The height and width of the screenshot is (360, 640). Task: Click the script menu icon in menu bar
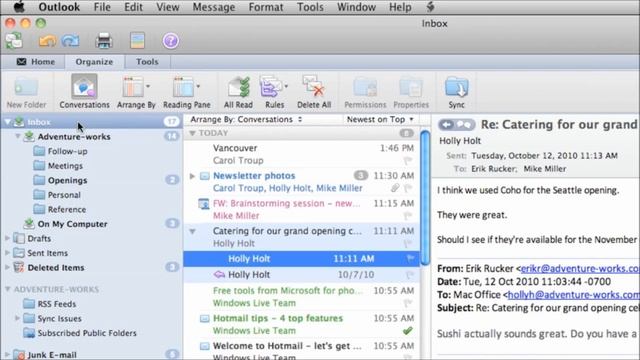(430, 7)
